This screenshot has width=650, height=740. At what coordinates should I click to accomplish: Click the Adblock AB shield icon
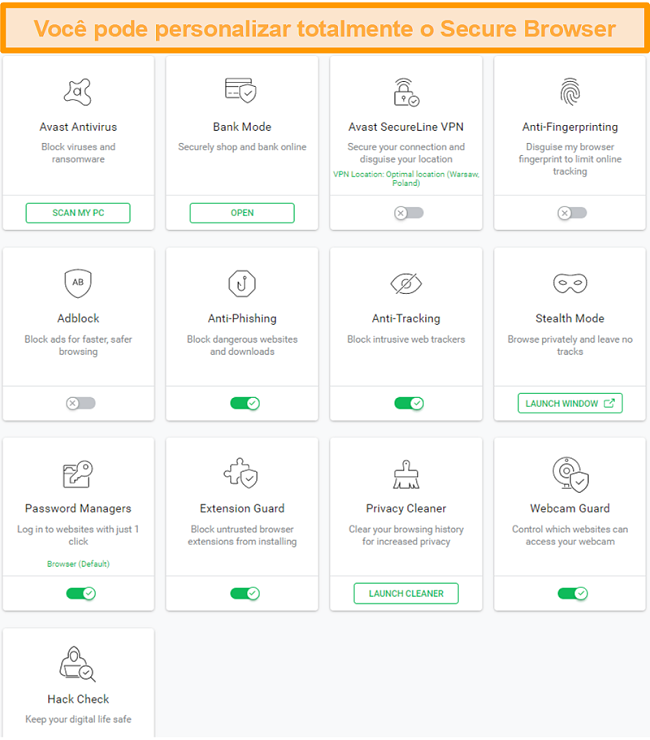coord(78,283)
